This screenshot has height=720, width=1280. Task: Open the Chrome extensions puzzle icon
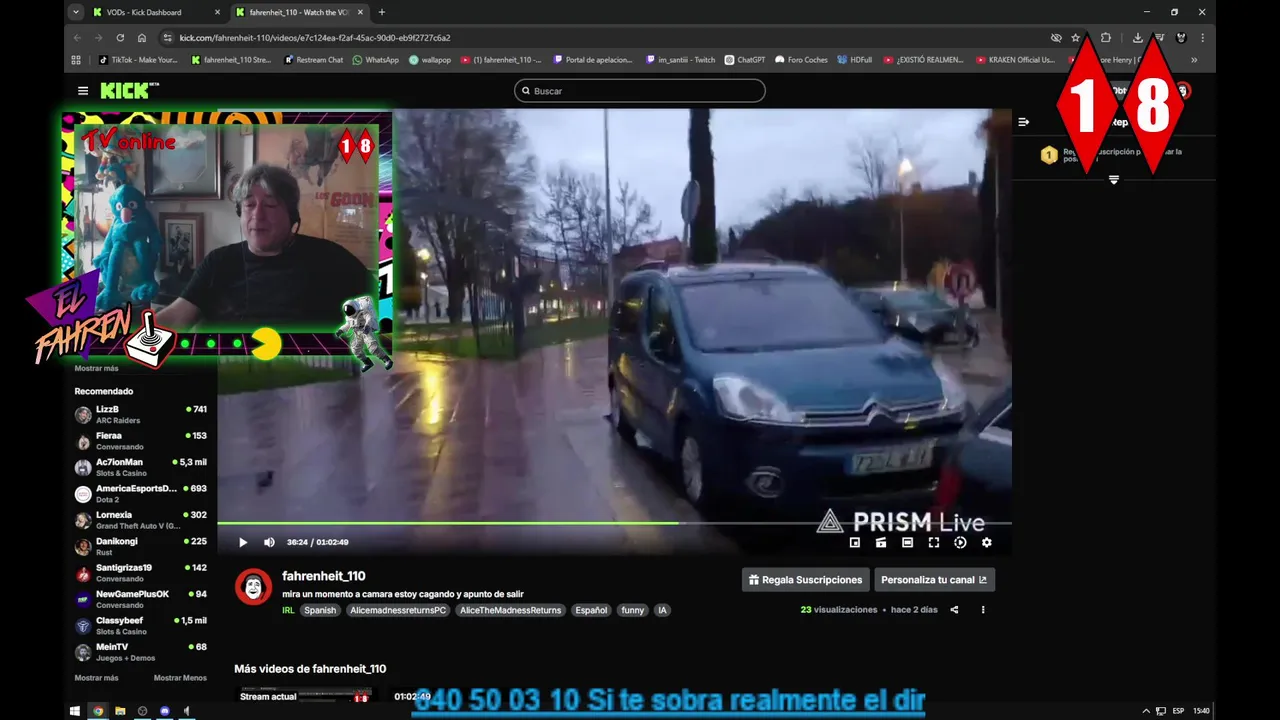tap(1106, 38)
